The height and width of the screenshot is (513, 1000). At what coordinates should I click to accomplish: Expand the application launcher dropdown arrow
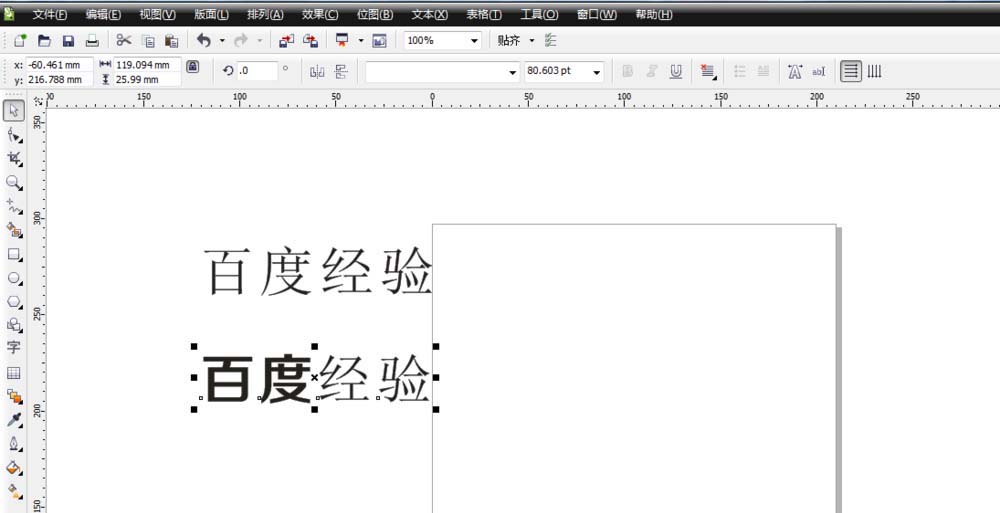coord(360,41)
